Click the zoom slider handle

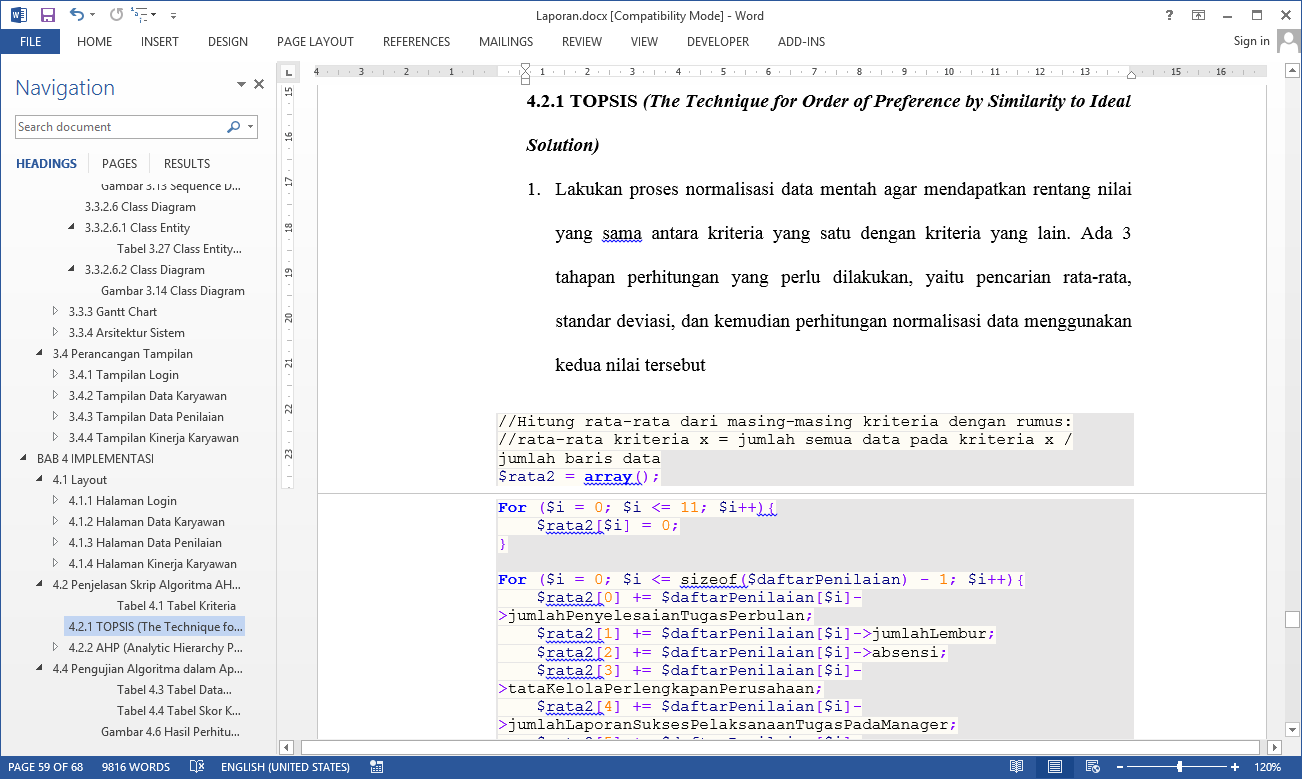tap(1180, 767)
